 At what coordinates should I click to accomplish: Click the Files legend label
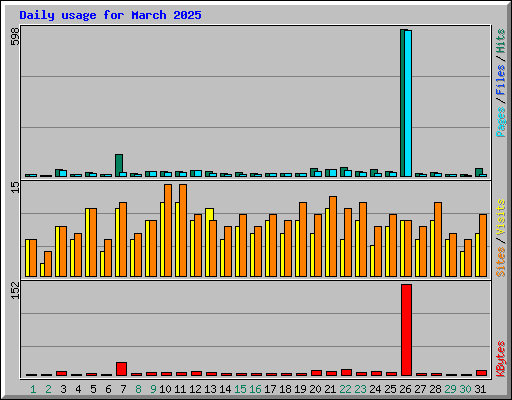501,80
